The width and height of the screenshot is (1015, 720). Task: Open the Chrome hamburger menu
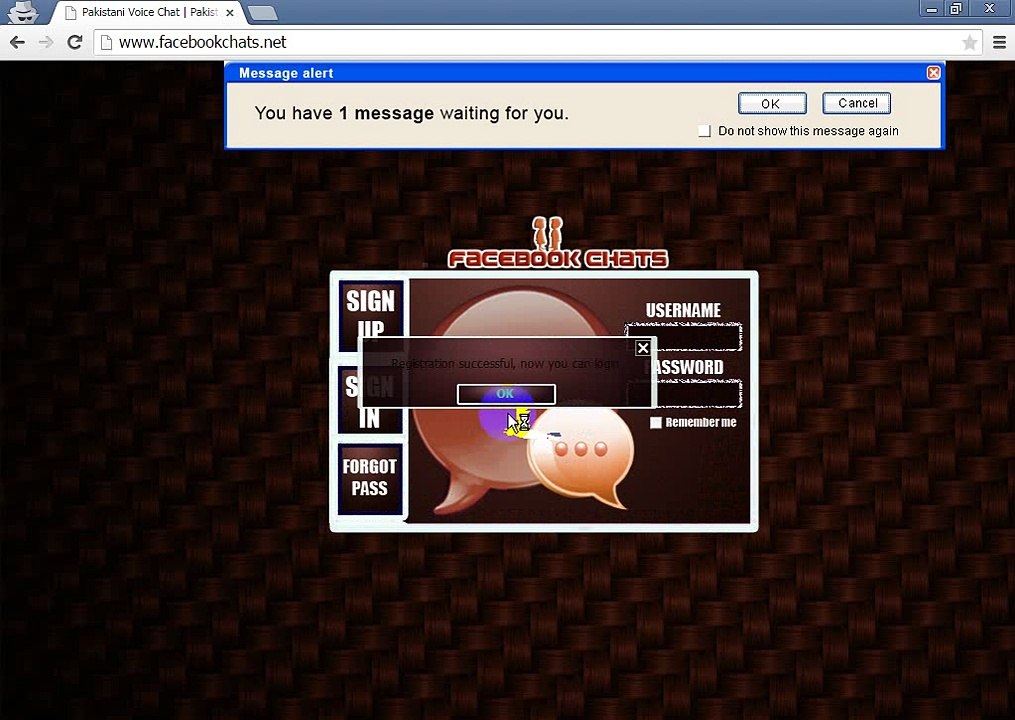[x=999, y=43]
